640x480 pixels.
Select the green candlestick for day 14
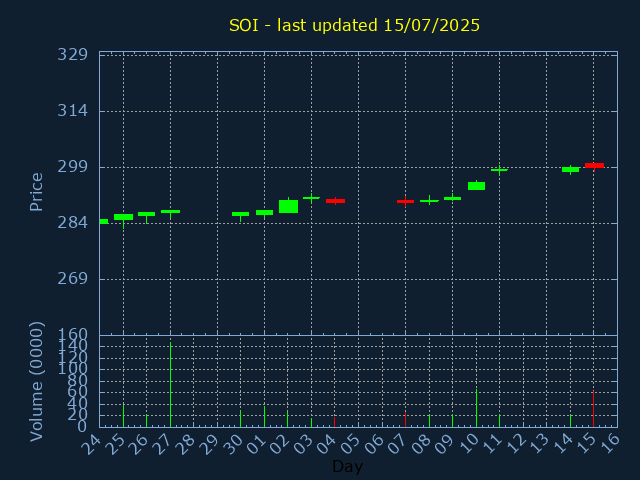point(570,169)
